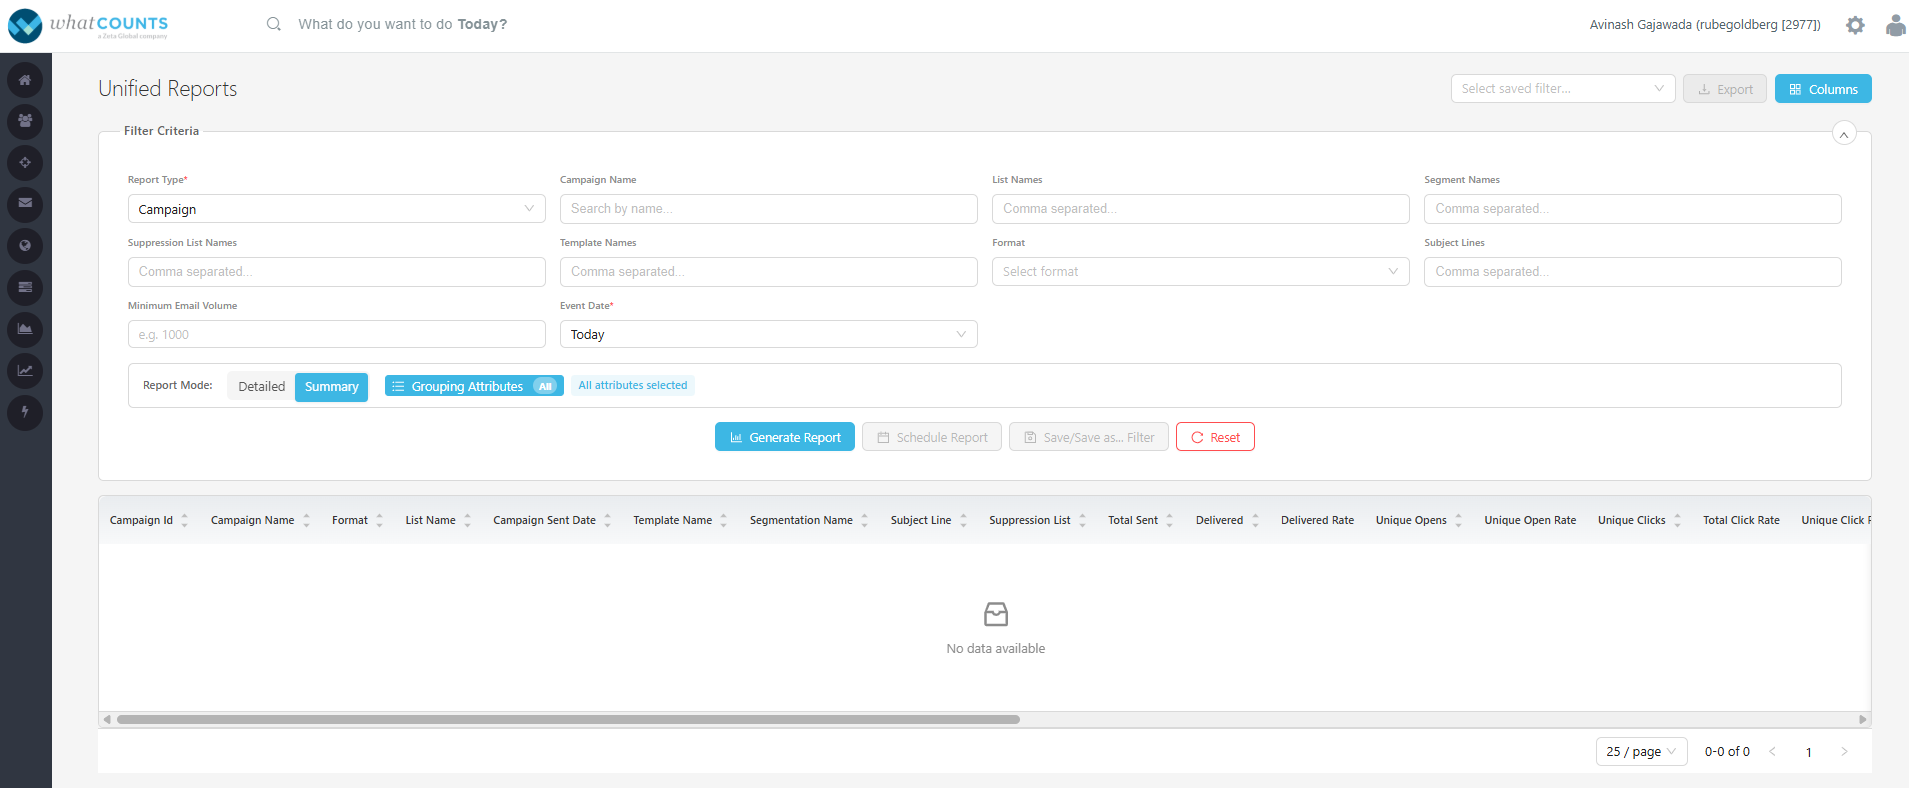This screenshot has height=788, width=1909.
Task: Click the lightning bolt sidebar icon
Action: coord(25,412)
